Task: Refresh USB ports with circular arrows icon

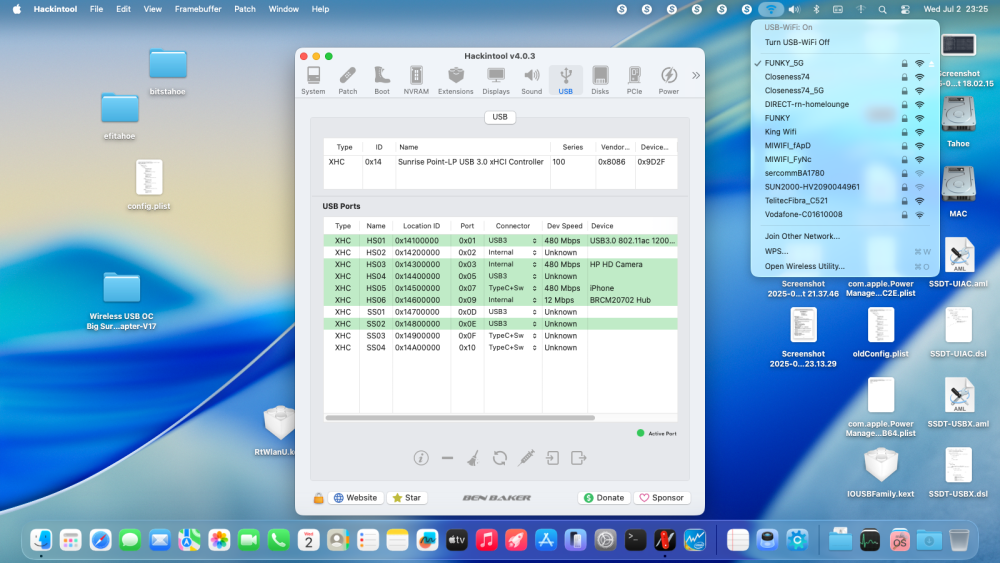Action: [x=499, y=458]
